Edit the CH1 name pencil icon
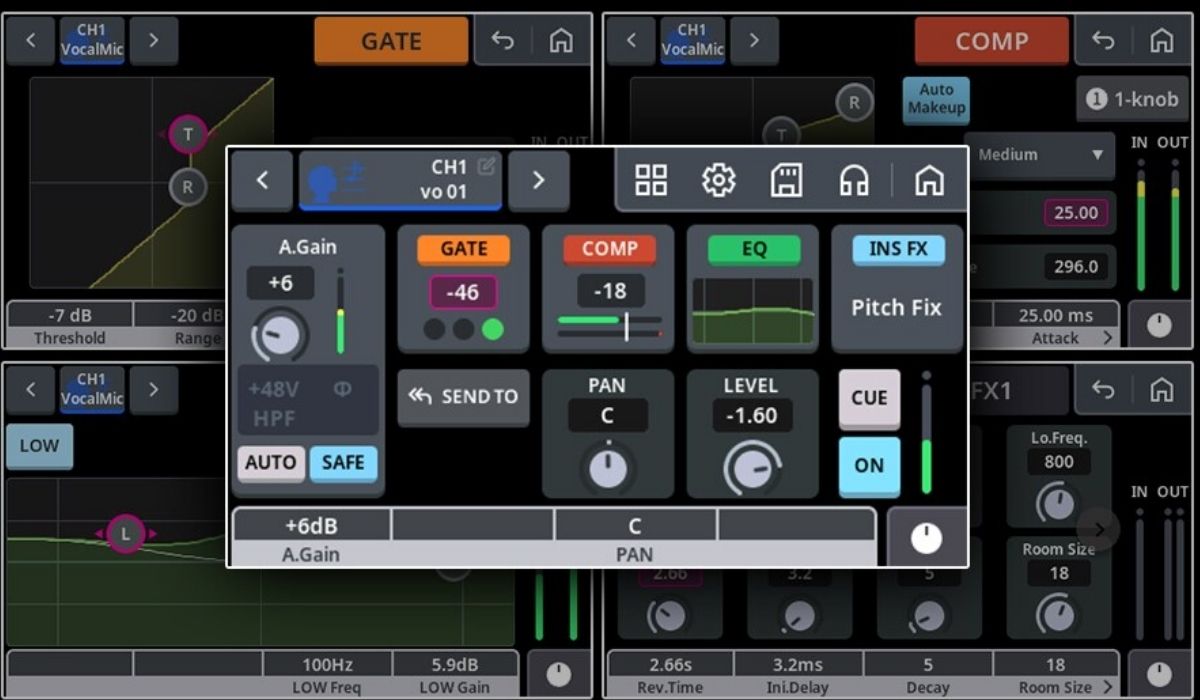Screen dimensions: 1200x700 [486, 166]
